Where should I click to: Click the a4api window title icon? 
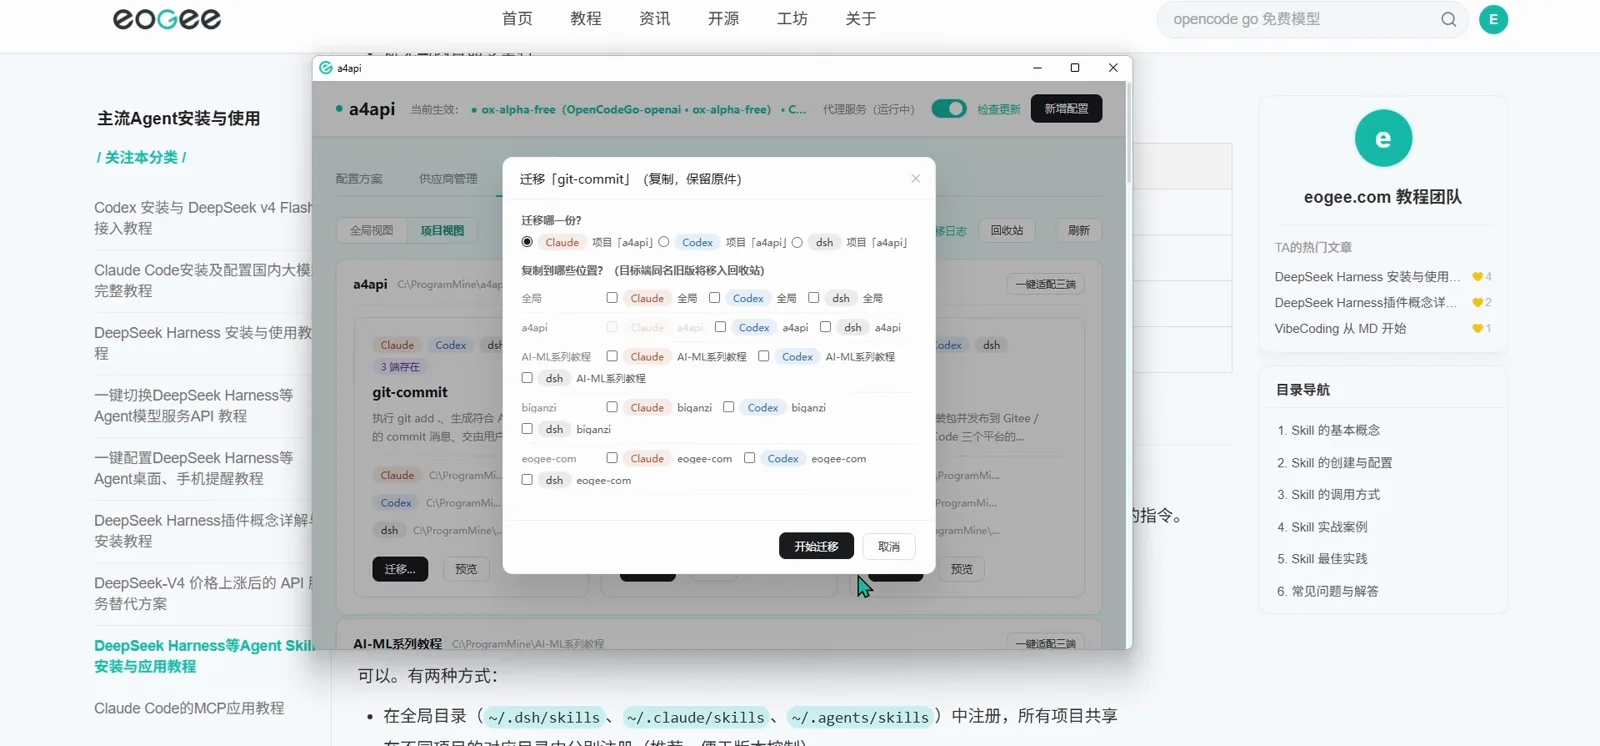click(x=326, y=68)
